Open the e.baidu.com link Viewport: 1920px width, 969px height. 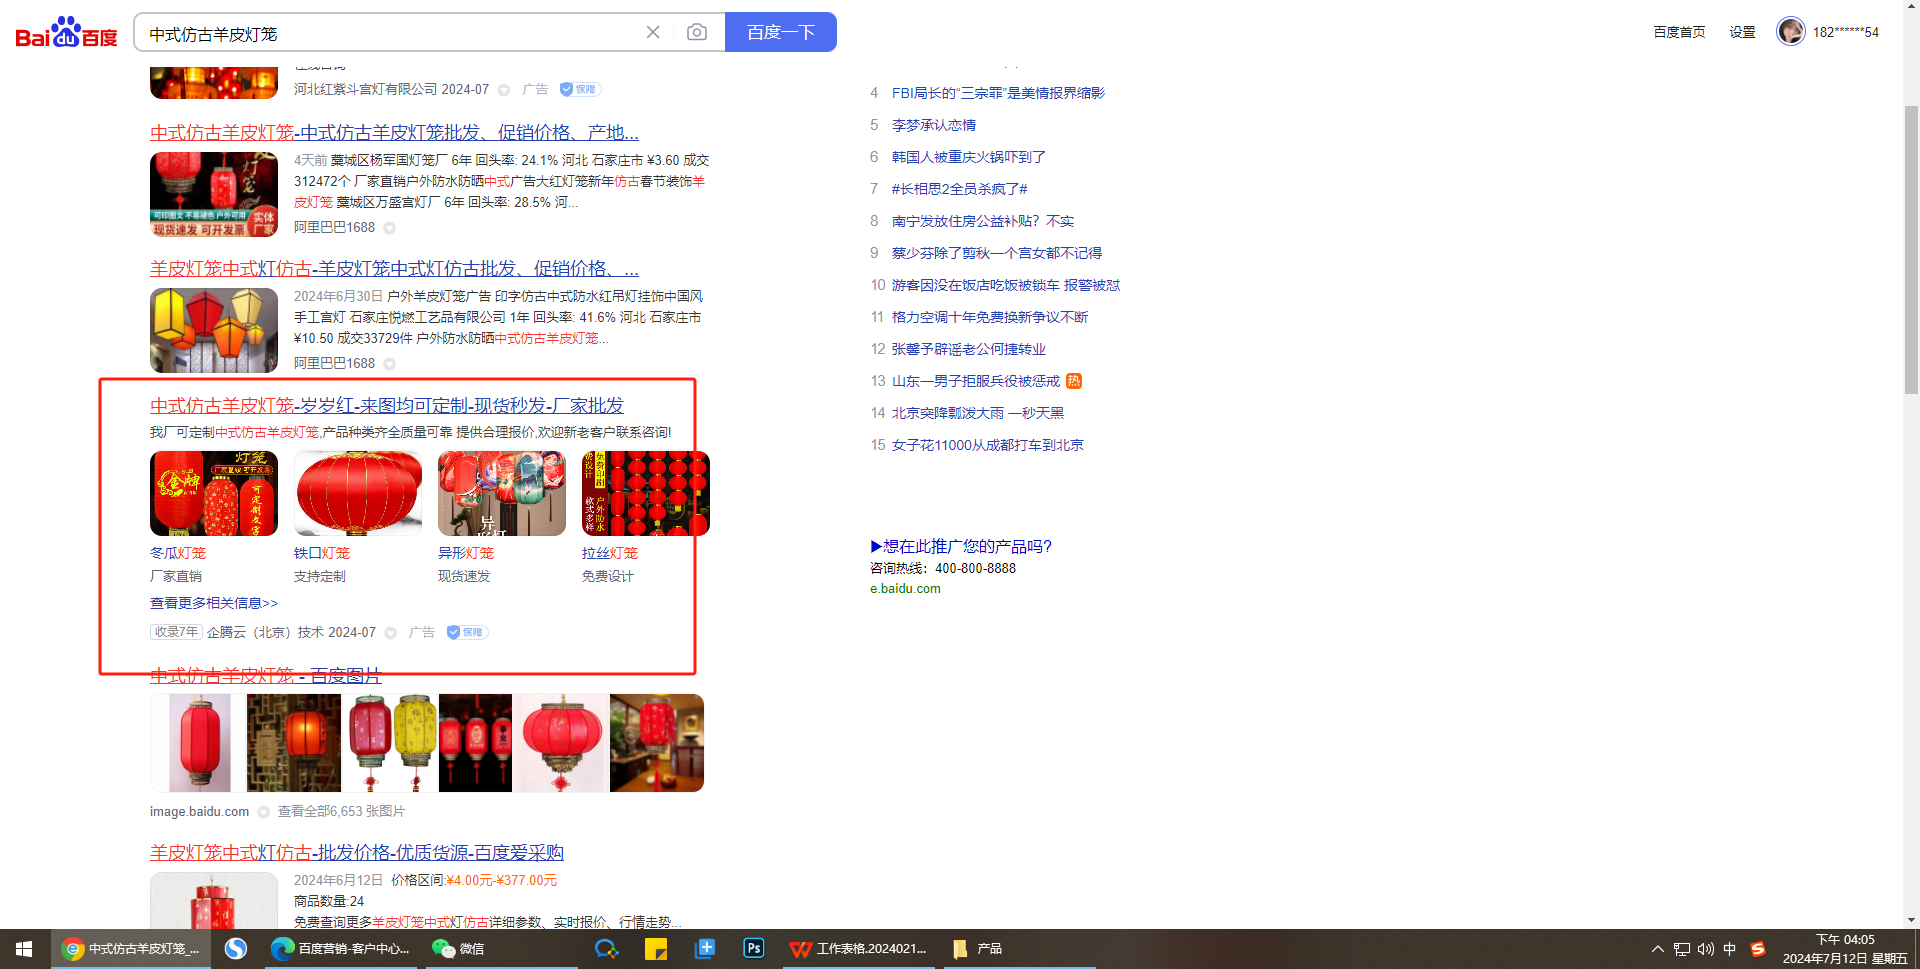point(905,588)
